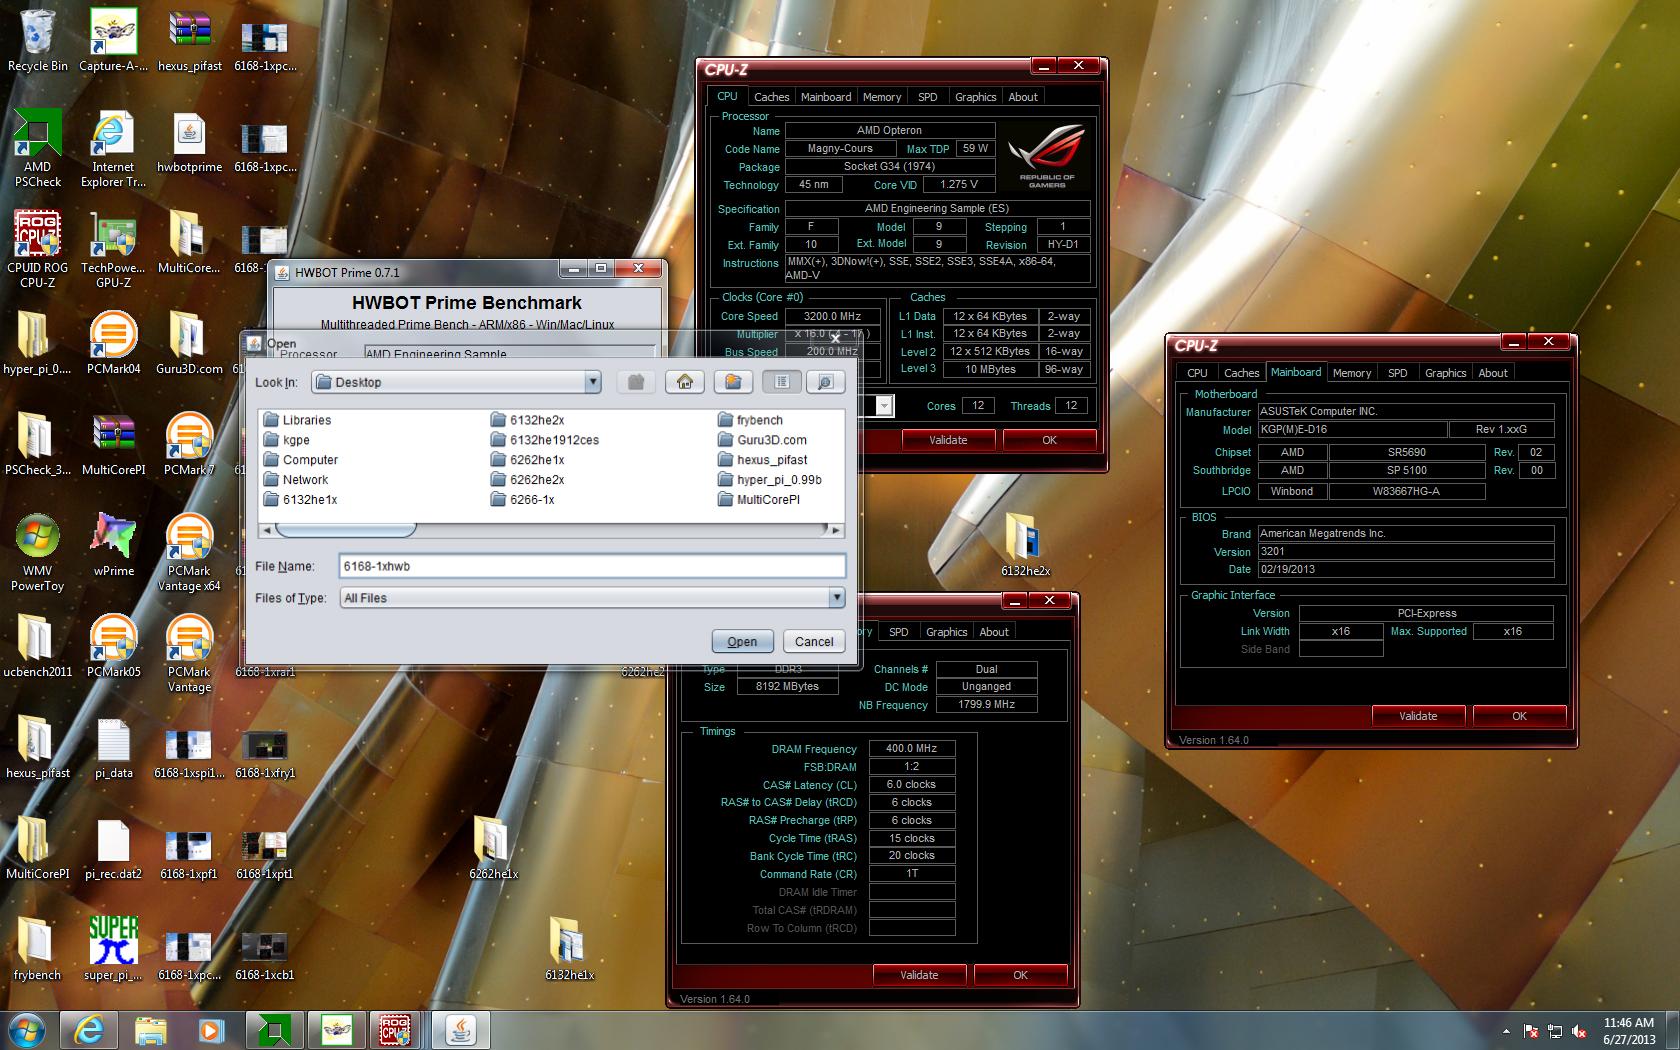This screenshot has height=1050, width=1680.
Task: Create a new folder via Open dialog toolbar
Action: tap(733, 382)
